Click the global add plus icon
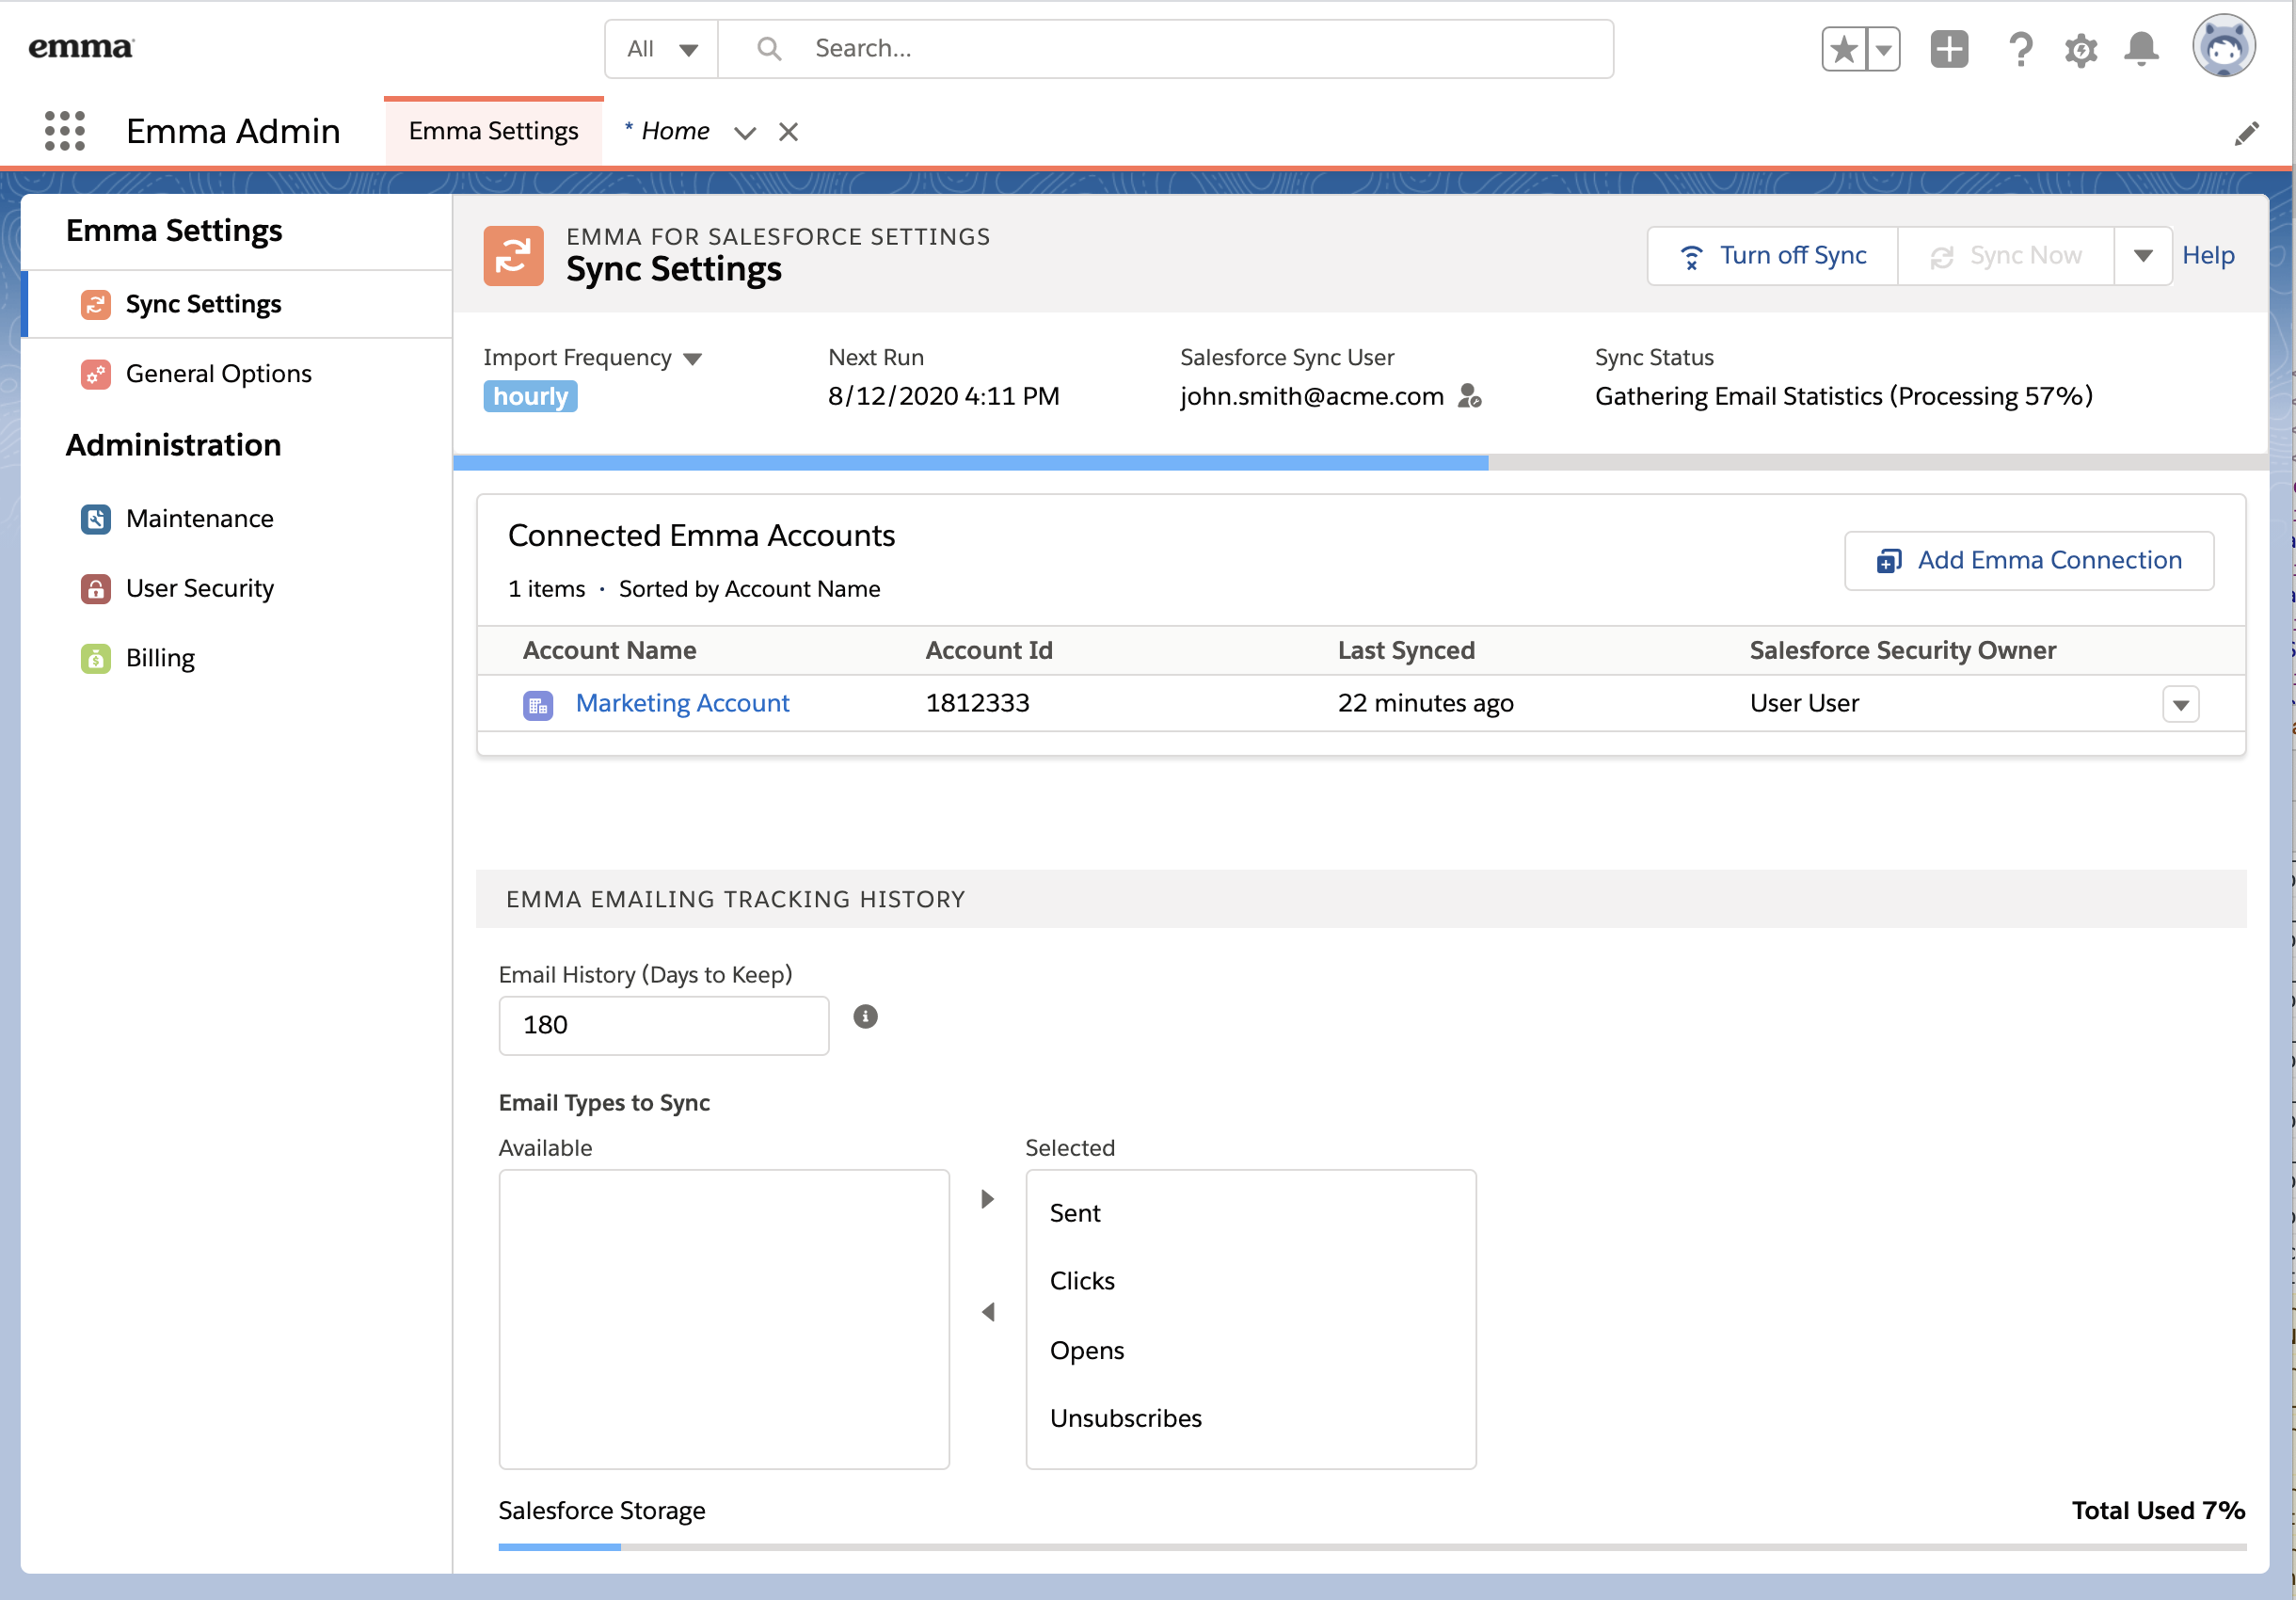Image resolution: width=2296 pixels, height=1600 pixels. coord(1948,49)
